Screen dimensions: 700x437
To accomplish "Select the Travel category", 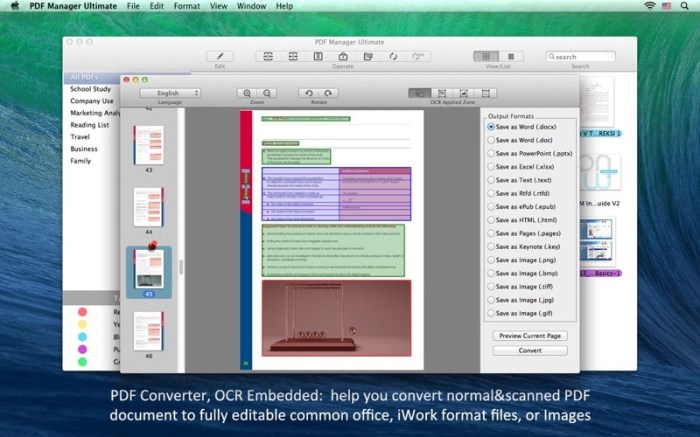I will pos(80,137).
